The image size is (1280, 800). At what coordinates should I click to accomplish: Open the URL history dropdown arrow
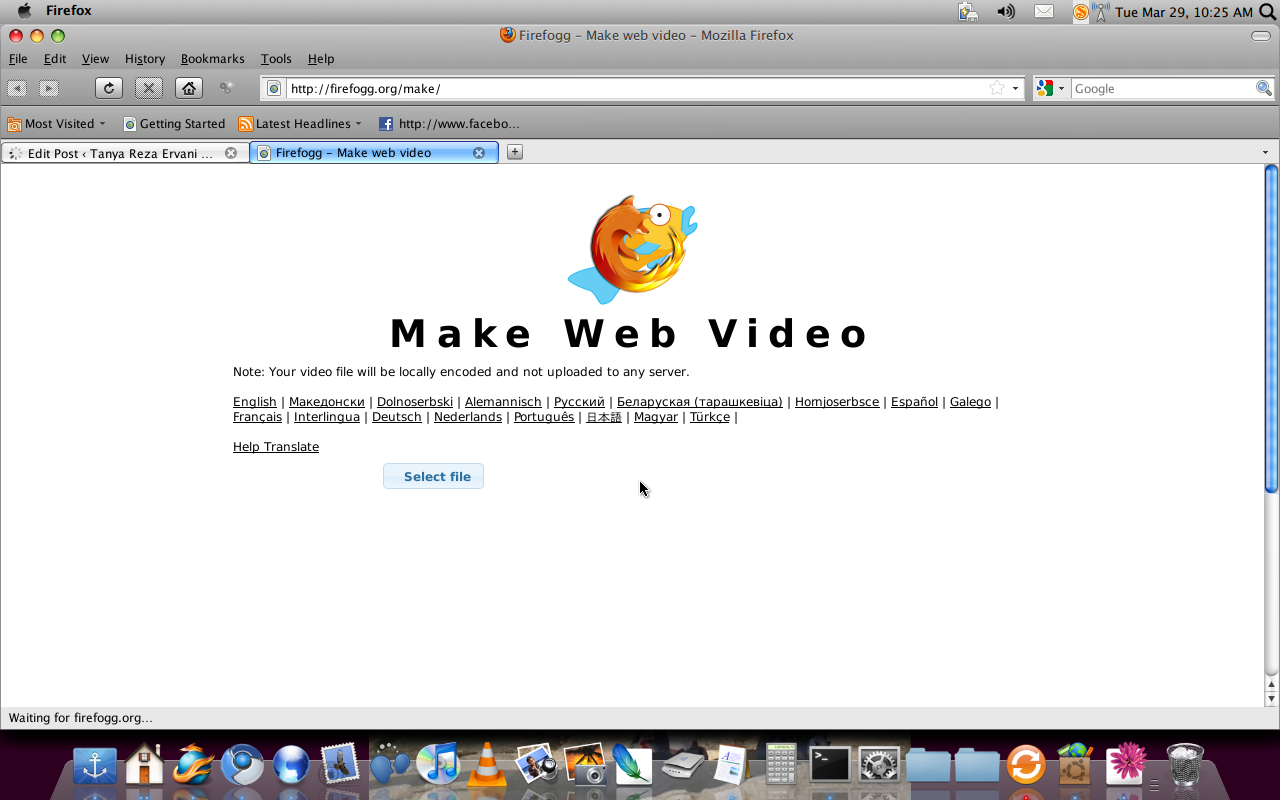pyautogui.click(x=1015, y=88)
